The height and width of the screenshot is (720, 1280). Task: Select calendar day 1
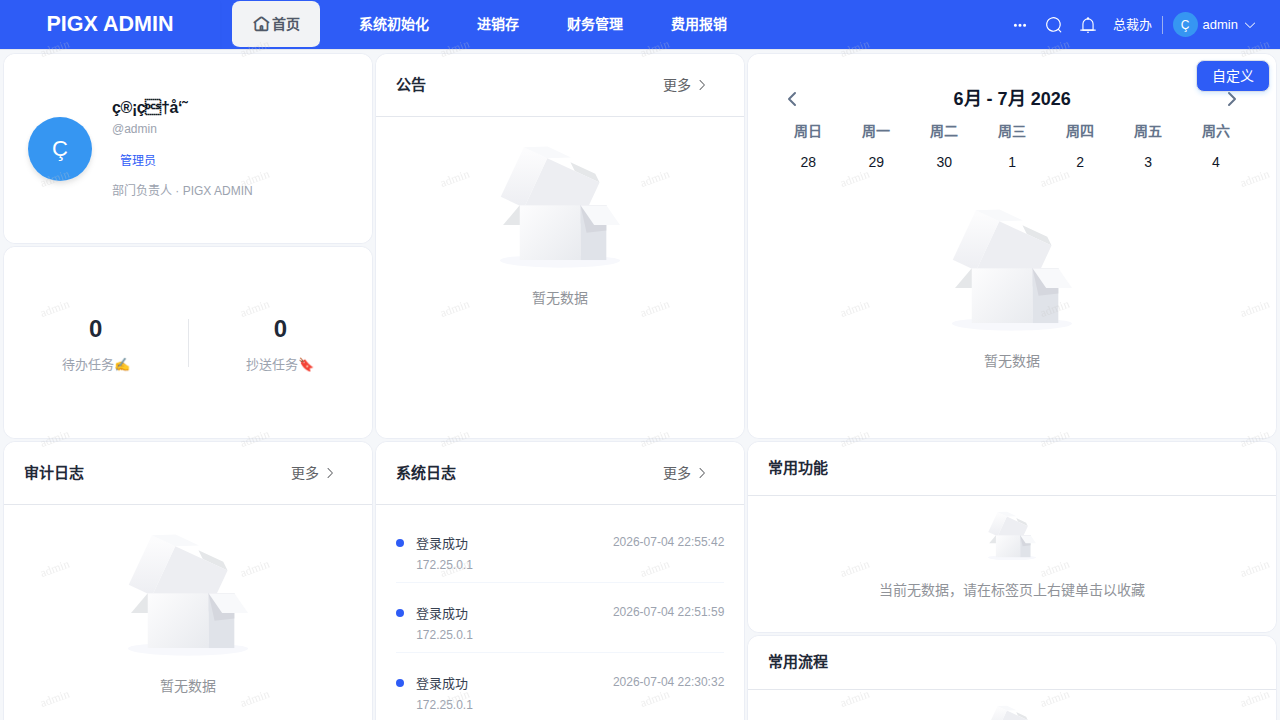coord(1012,162)
